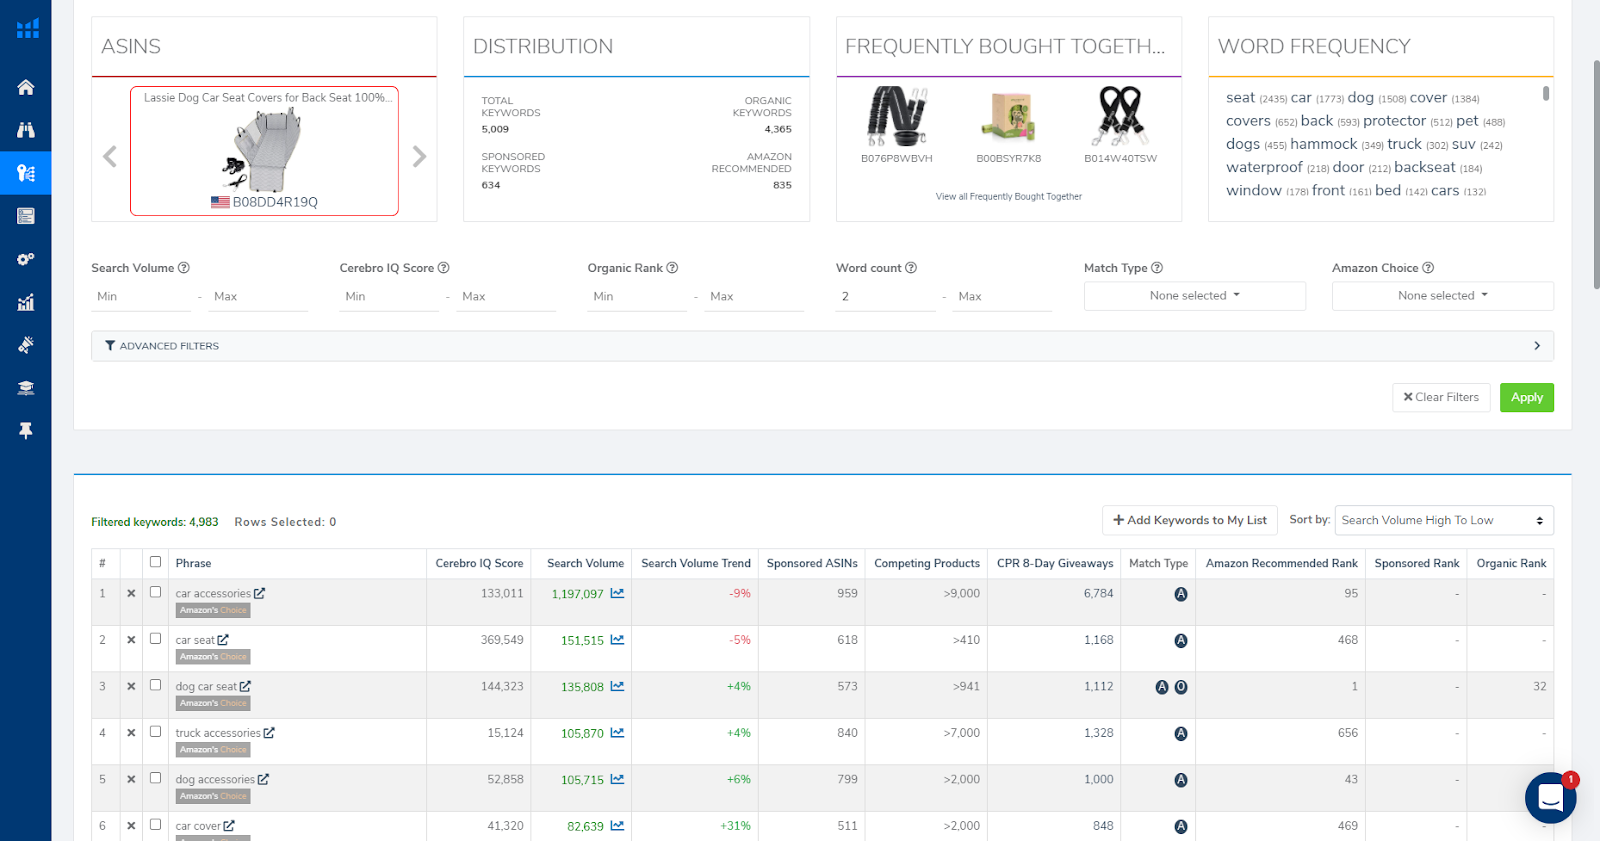Viewport: 1600px width, 841px height.
Task: Click Search Volume help question icon
Action: (184, 268)
